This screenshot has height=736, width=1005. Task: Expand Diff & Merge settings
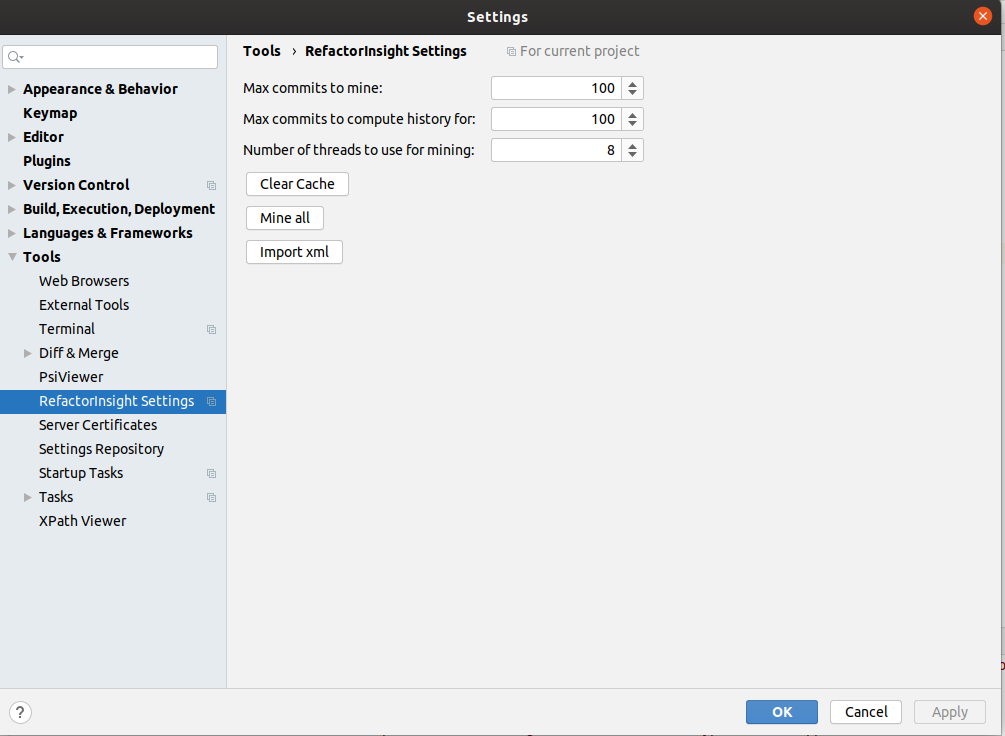tap(27, 353)
